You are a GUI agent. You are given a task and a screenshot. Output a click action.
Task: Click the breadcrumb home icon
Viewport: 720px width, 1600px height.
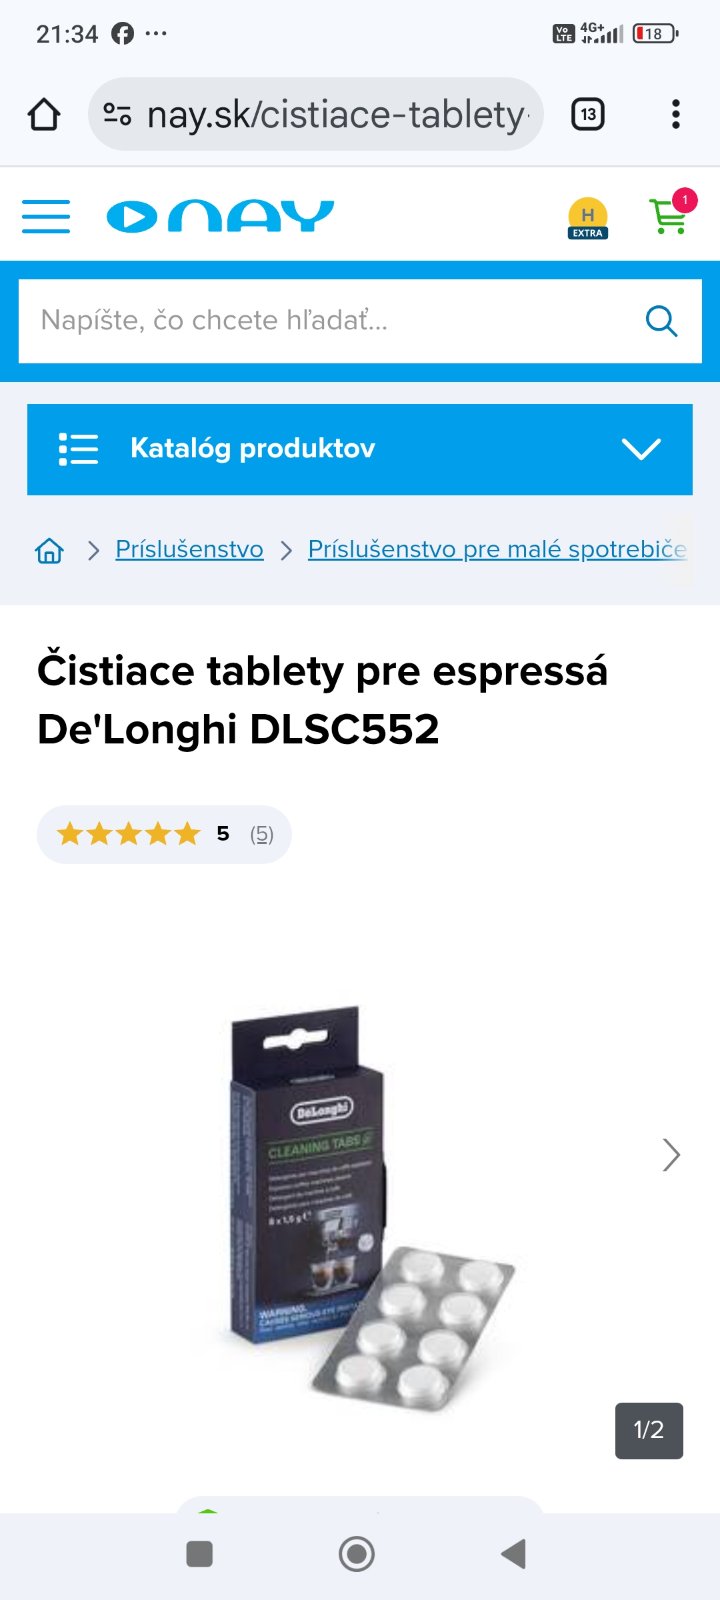pyautogui.click(x=49, y=550)
